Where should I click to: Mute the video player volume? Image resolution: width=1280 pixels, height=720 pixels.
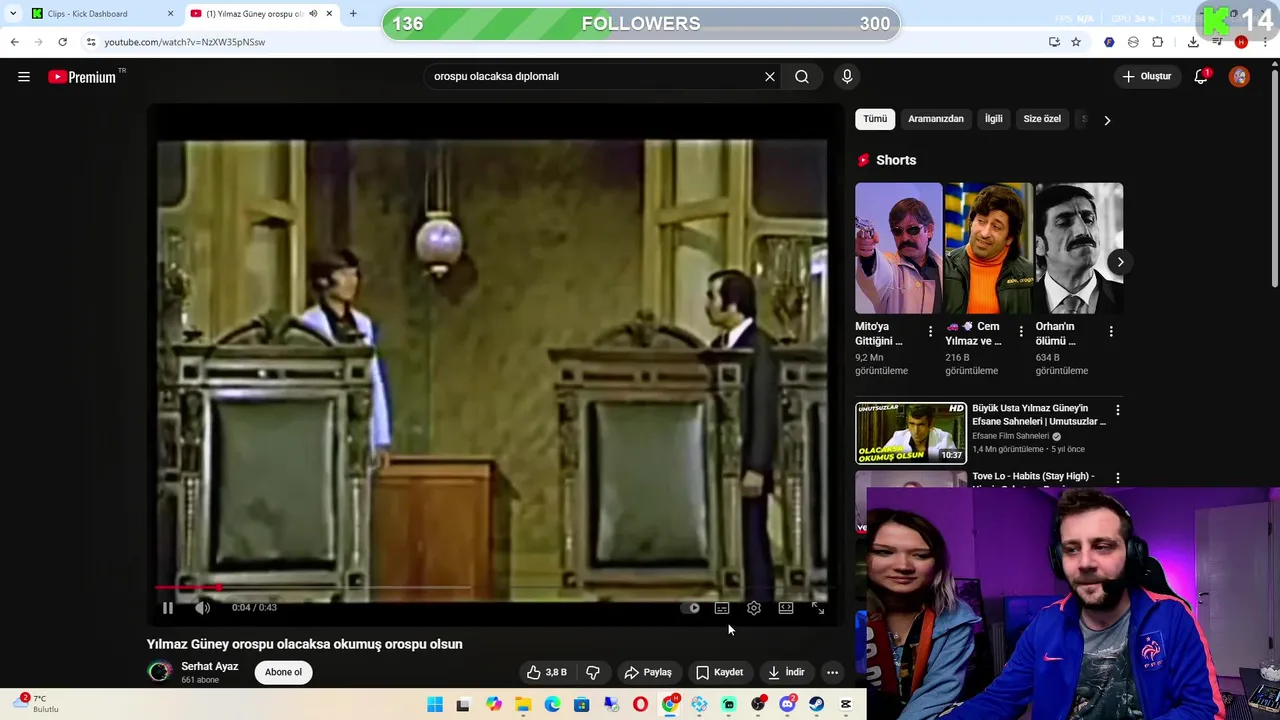point(203,608)
